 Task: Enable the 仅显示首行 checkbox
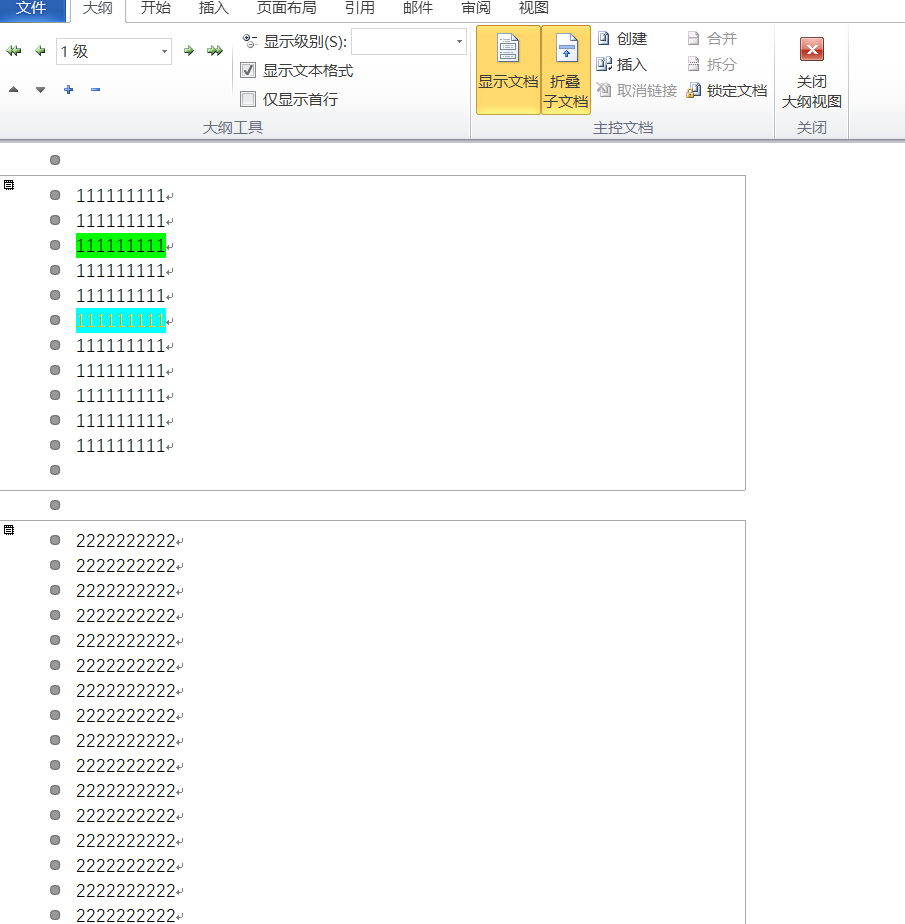249,99
